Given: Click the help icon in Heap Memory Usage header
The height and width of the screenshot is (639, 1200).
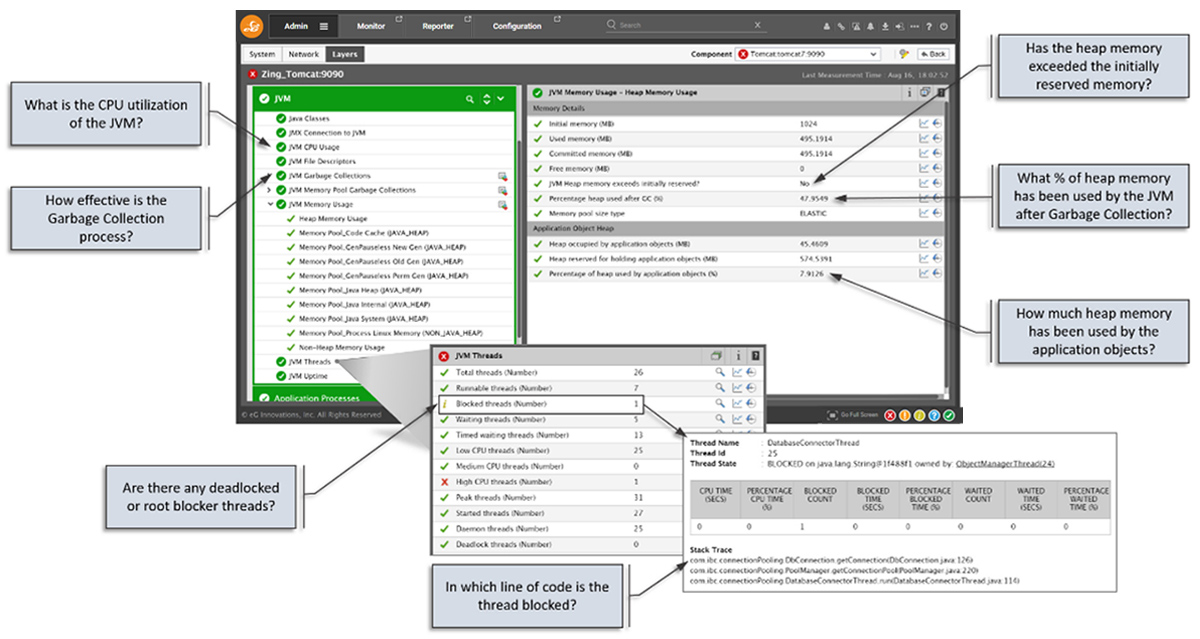Looking at the screenshot, I should click(941, 92).
